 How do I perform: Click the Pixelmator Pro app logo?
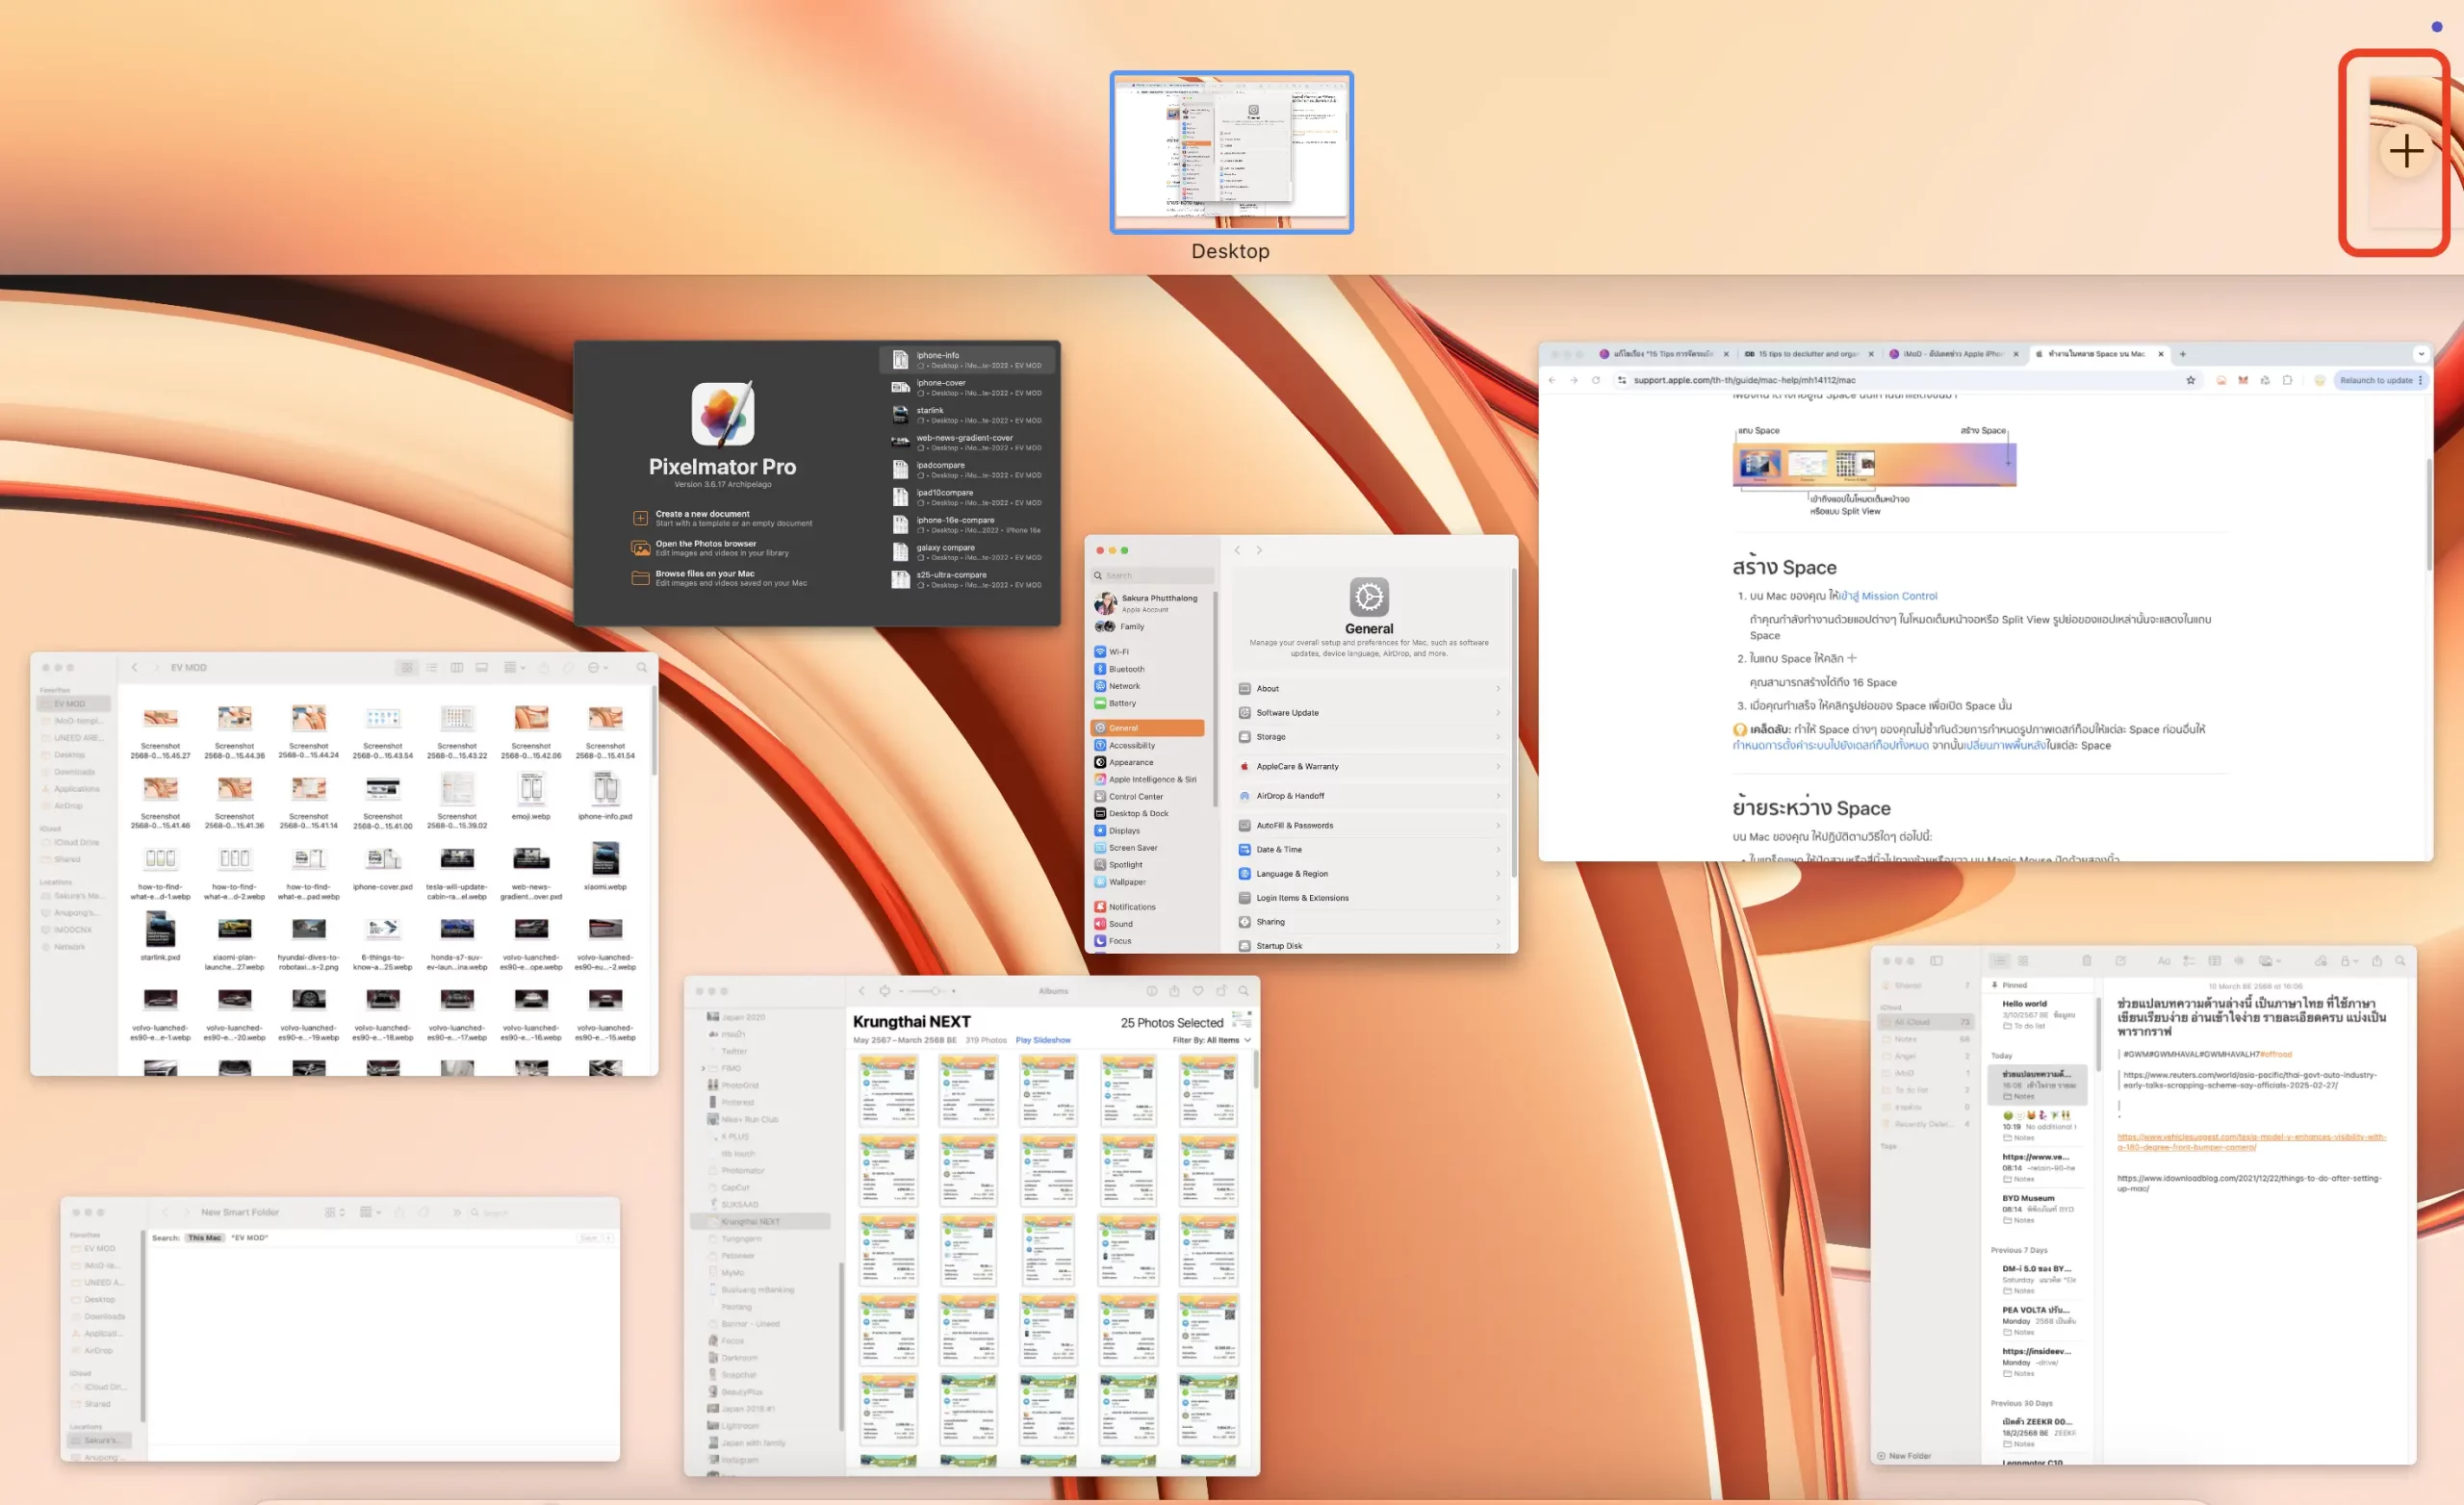pyautogui.click(x=722, y=413)
